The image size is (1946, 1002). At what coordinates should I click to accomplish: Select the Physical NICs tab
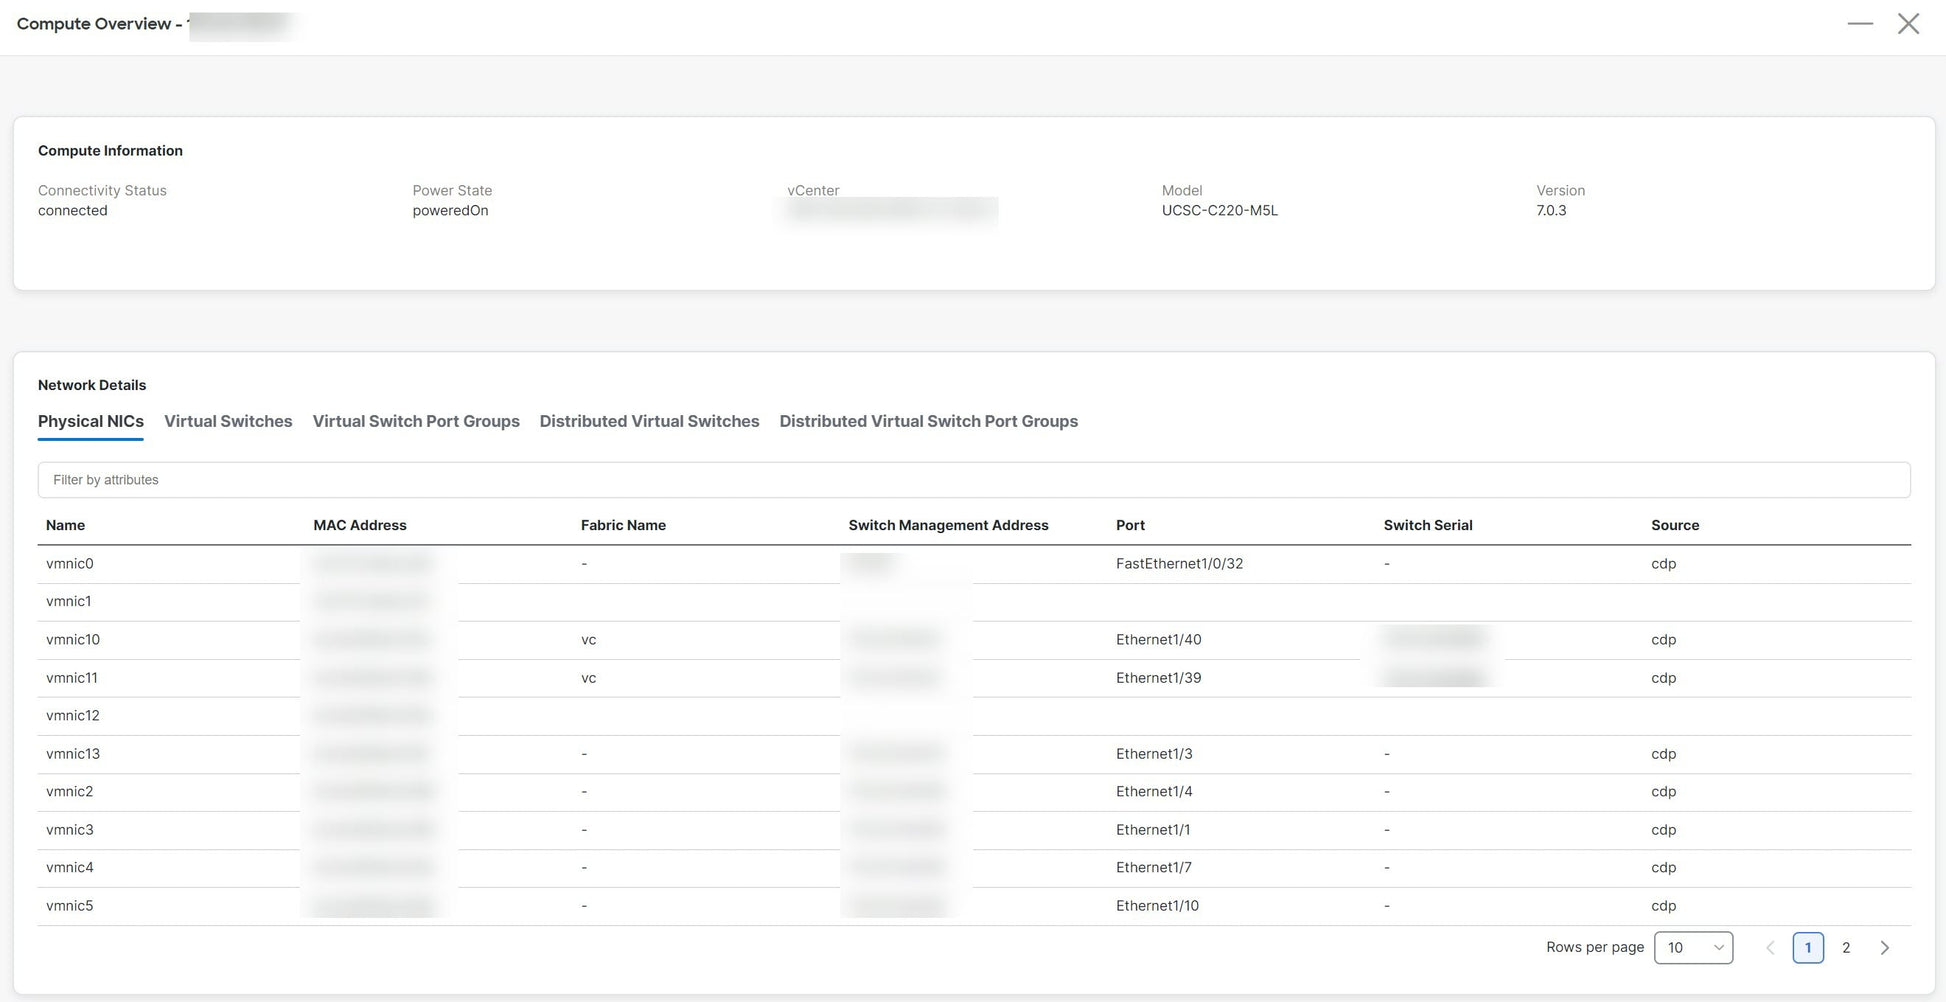pyautogui.click(x=91, y=422)
